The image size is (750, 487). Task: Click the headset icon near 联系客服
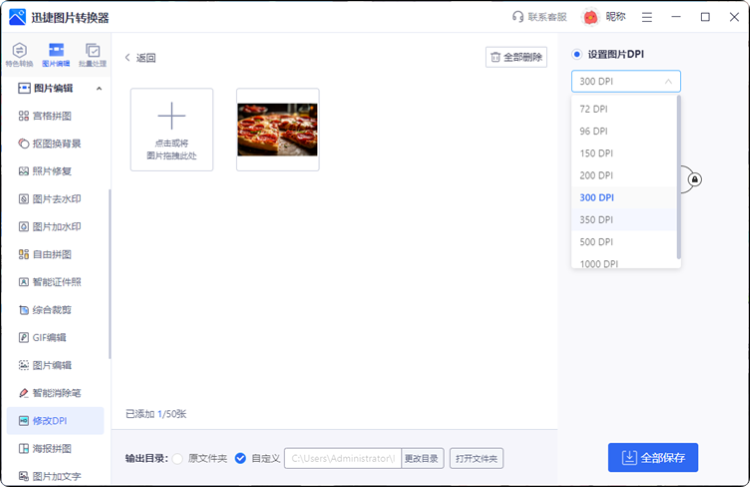click(518, 17)
